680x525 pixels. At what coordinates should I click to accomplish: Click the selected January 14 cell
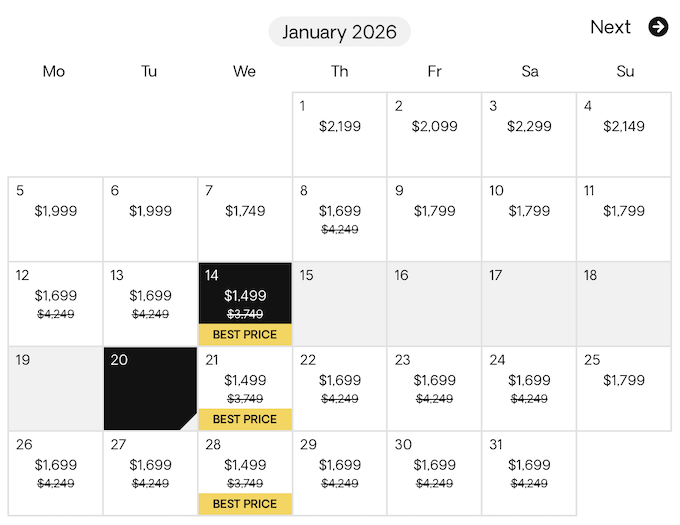(x=245, y=304)
